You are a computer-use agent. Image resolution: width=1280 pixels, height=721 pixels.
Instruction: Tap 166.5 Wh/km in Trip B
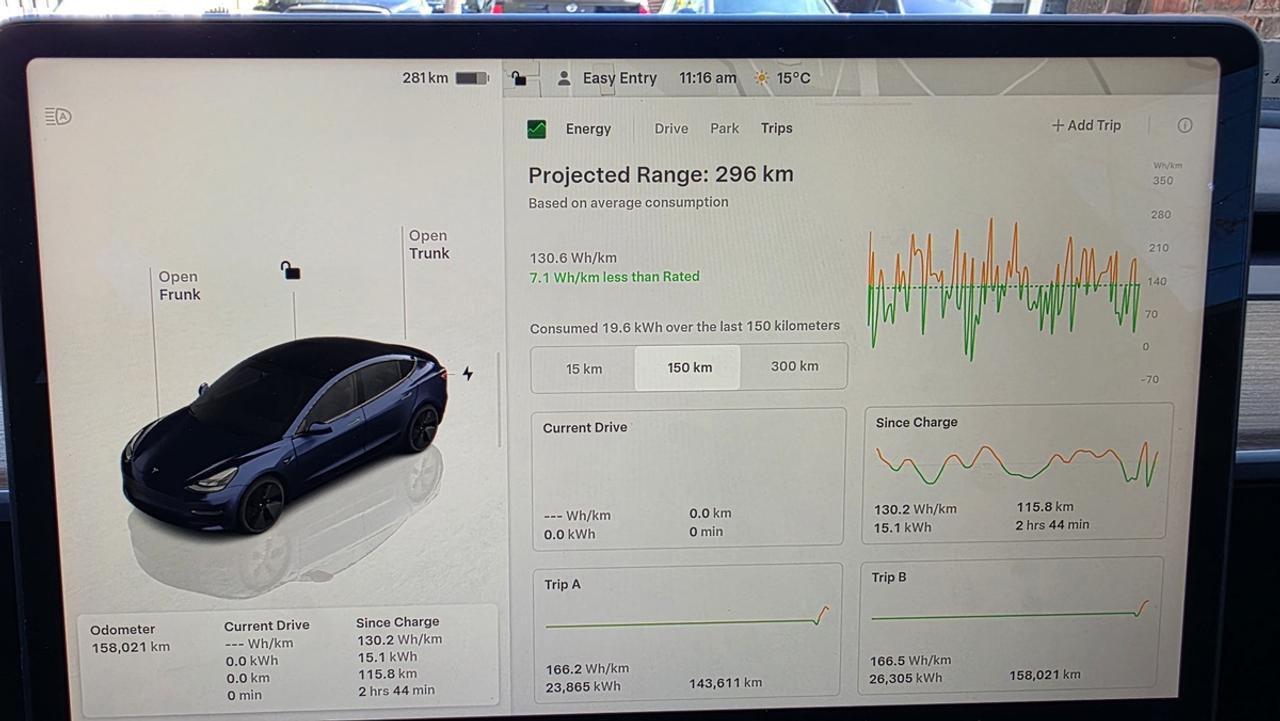pos(910,661)
